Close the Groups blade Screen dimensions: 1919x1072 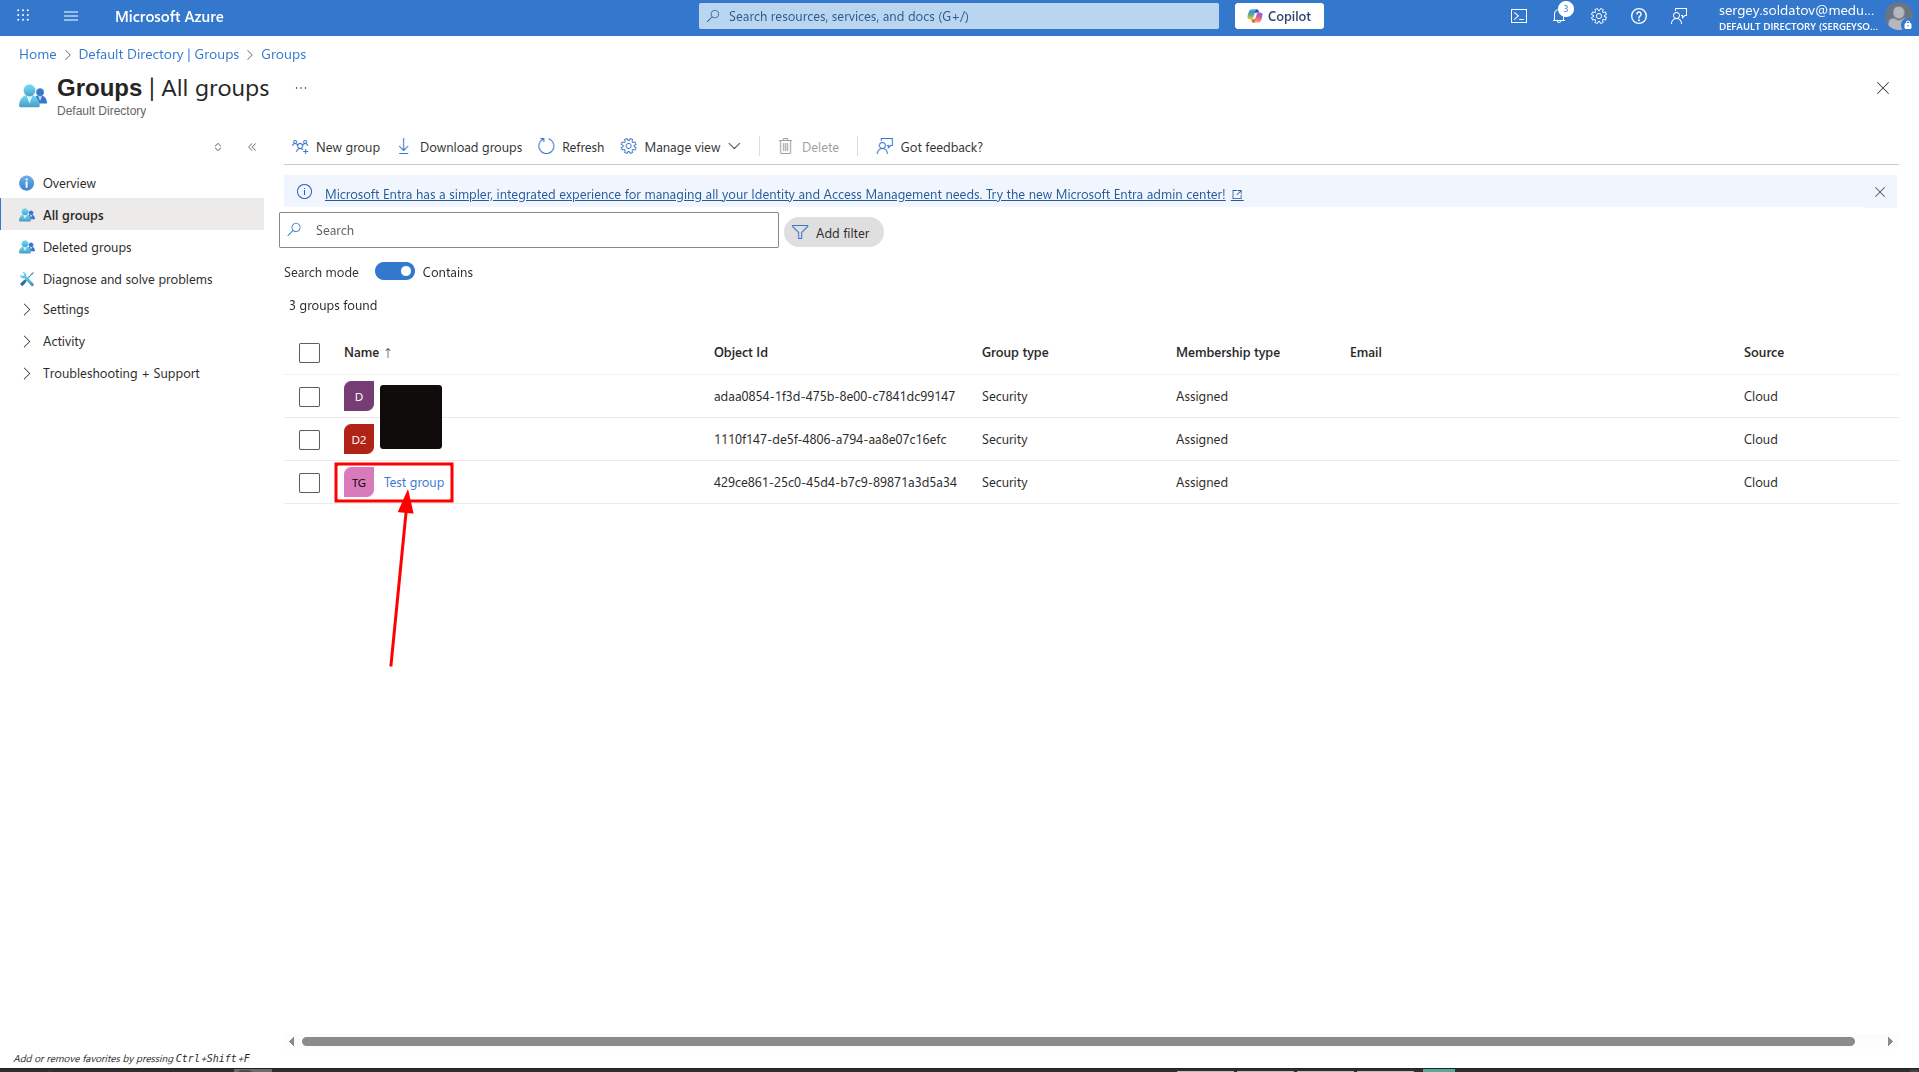(x=1883, y=88)
